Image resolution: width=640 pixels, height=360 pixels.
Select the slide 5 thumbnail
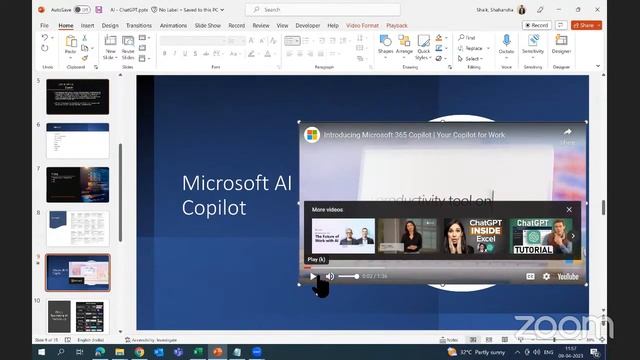click(78, 97)
